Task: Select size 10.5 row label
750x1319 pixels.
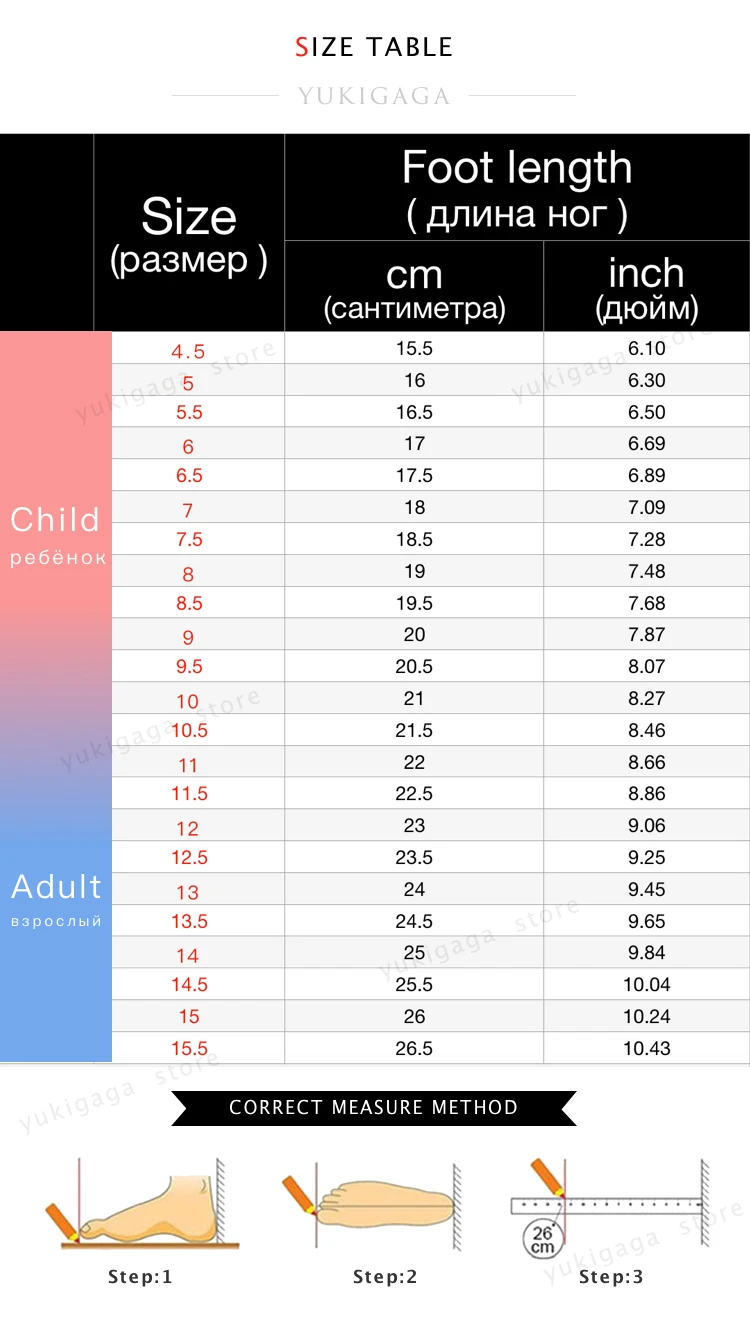Action: tap(188, 730)
